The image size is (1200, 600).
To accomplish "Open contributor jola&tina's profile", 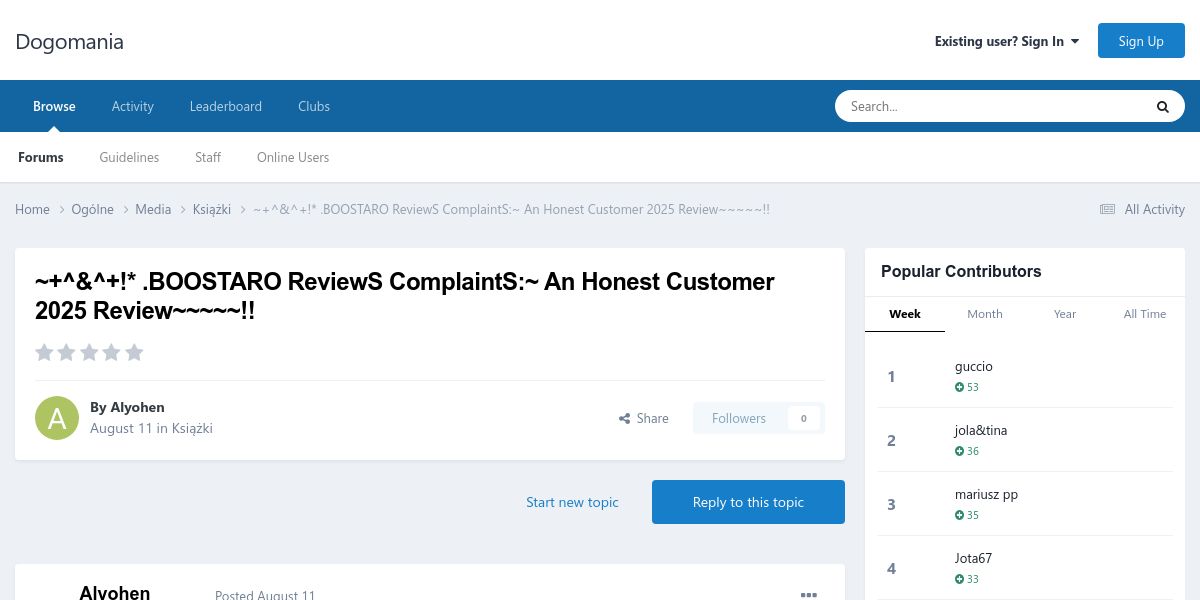I will [981, 430].
